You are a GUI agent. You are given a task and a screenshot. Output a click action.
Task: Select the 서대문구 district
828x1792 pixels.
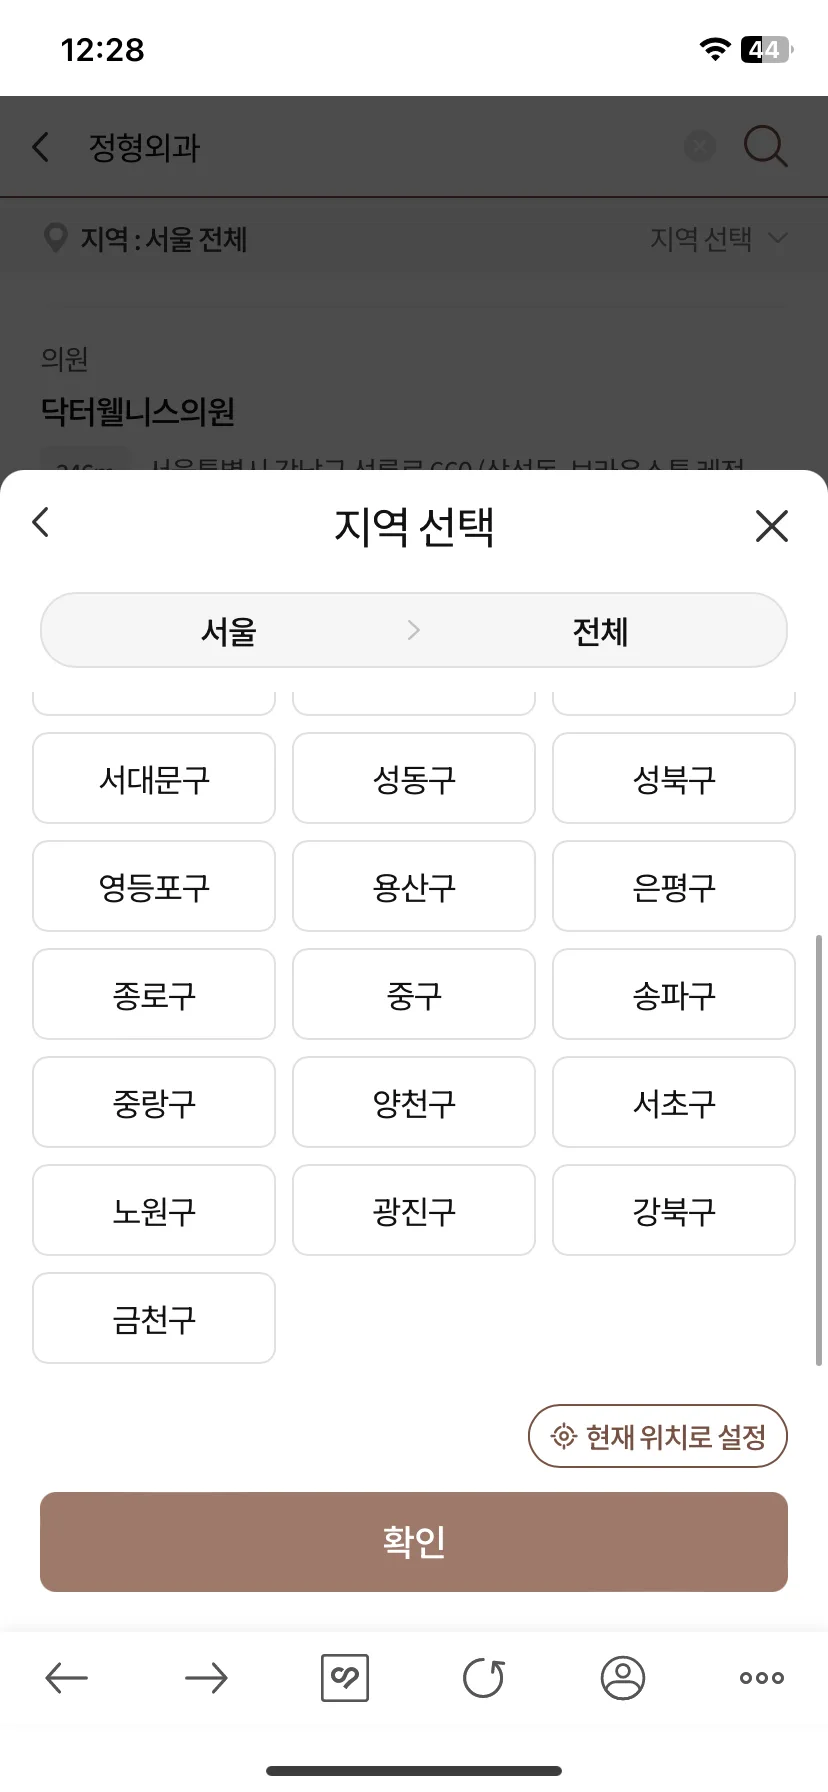click(154, 778)
